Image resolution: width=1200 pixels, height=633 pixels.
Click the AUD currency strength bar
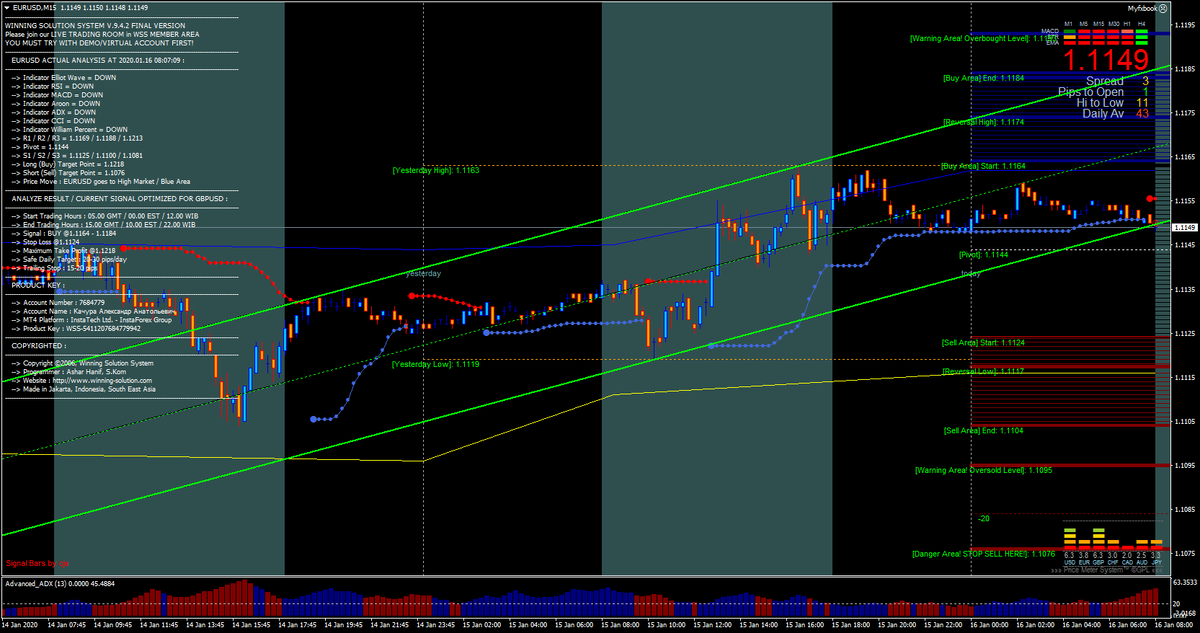pyautogui.click(x=1142, y=543)
